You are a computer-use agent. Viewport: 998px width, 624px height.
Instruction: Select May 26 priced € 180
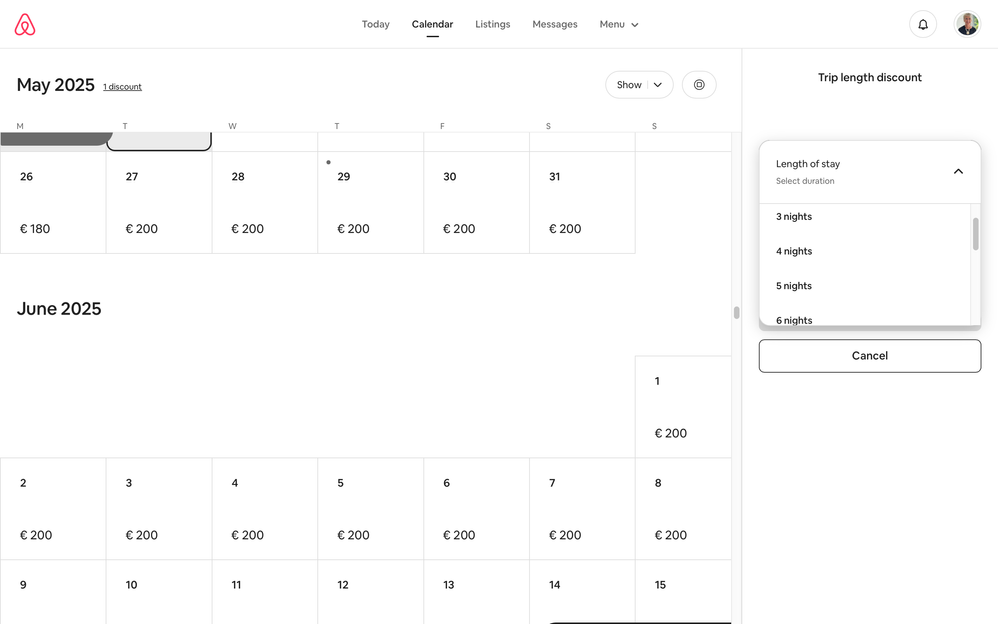[x=53, y=202]
